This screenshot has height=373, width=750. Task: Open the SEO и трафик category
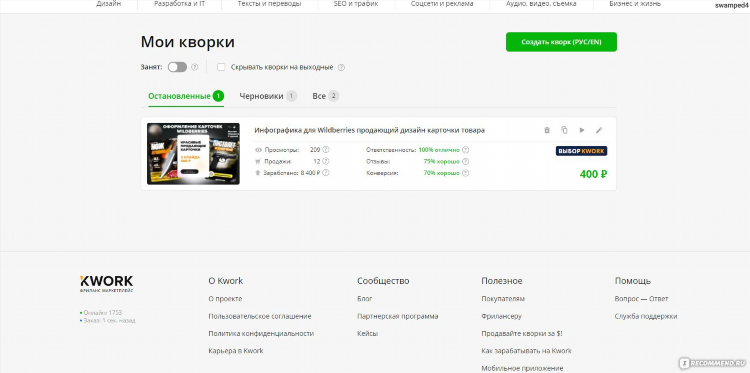(356, 4)
